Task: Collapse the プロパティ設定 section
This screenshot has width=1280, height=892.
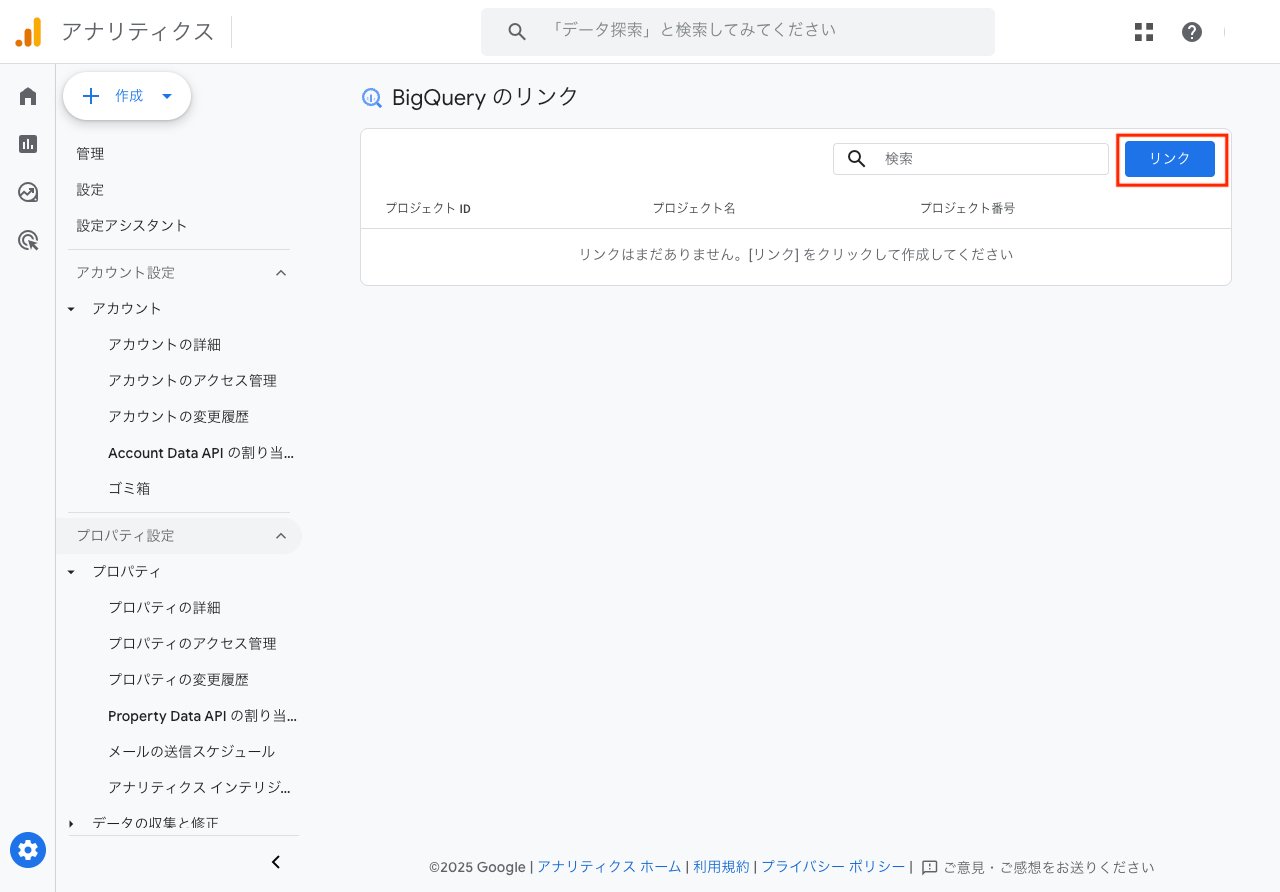Action: [x=281, y=536]
